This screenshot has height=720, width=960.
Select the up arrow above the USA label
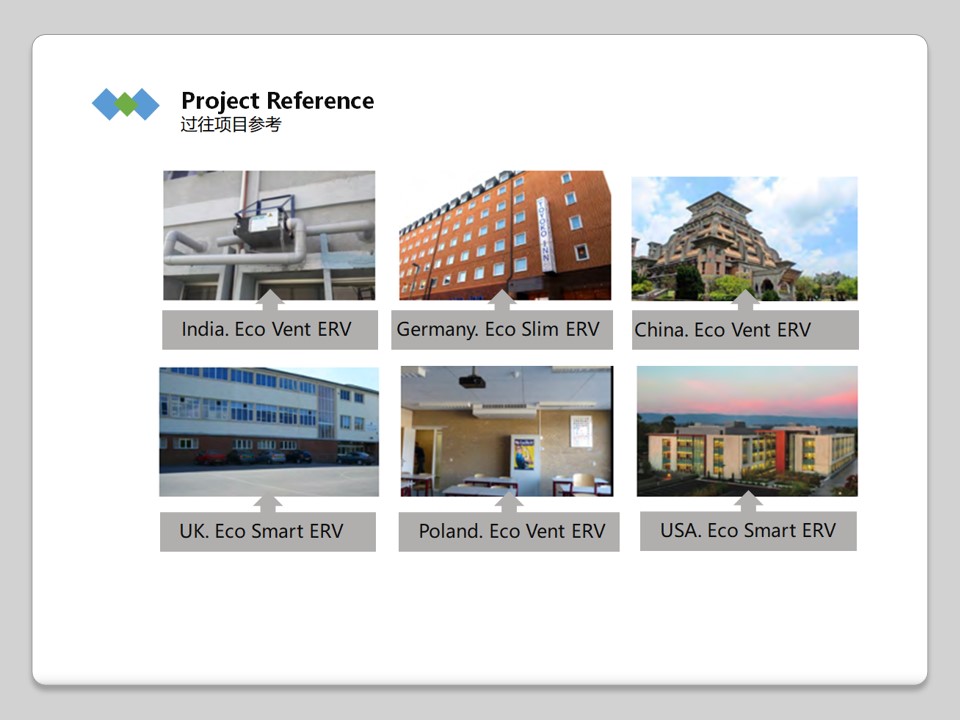748,502
